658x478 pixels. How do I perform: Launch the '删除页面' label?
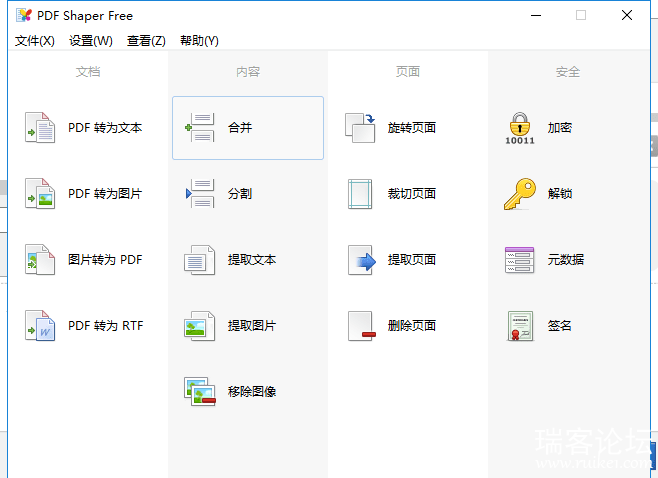pyautogui.click(x=412, y=326)
